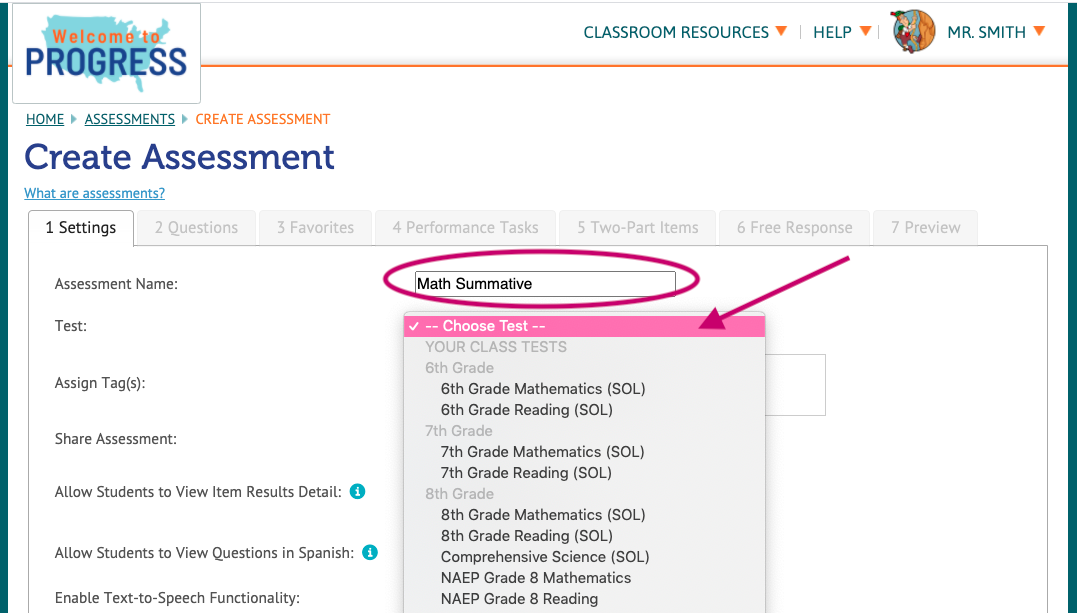Choose 6th Grade Mathematics (SOL) test
The height and width of the screenshot is (613, 1077).
(543, 389)
